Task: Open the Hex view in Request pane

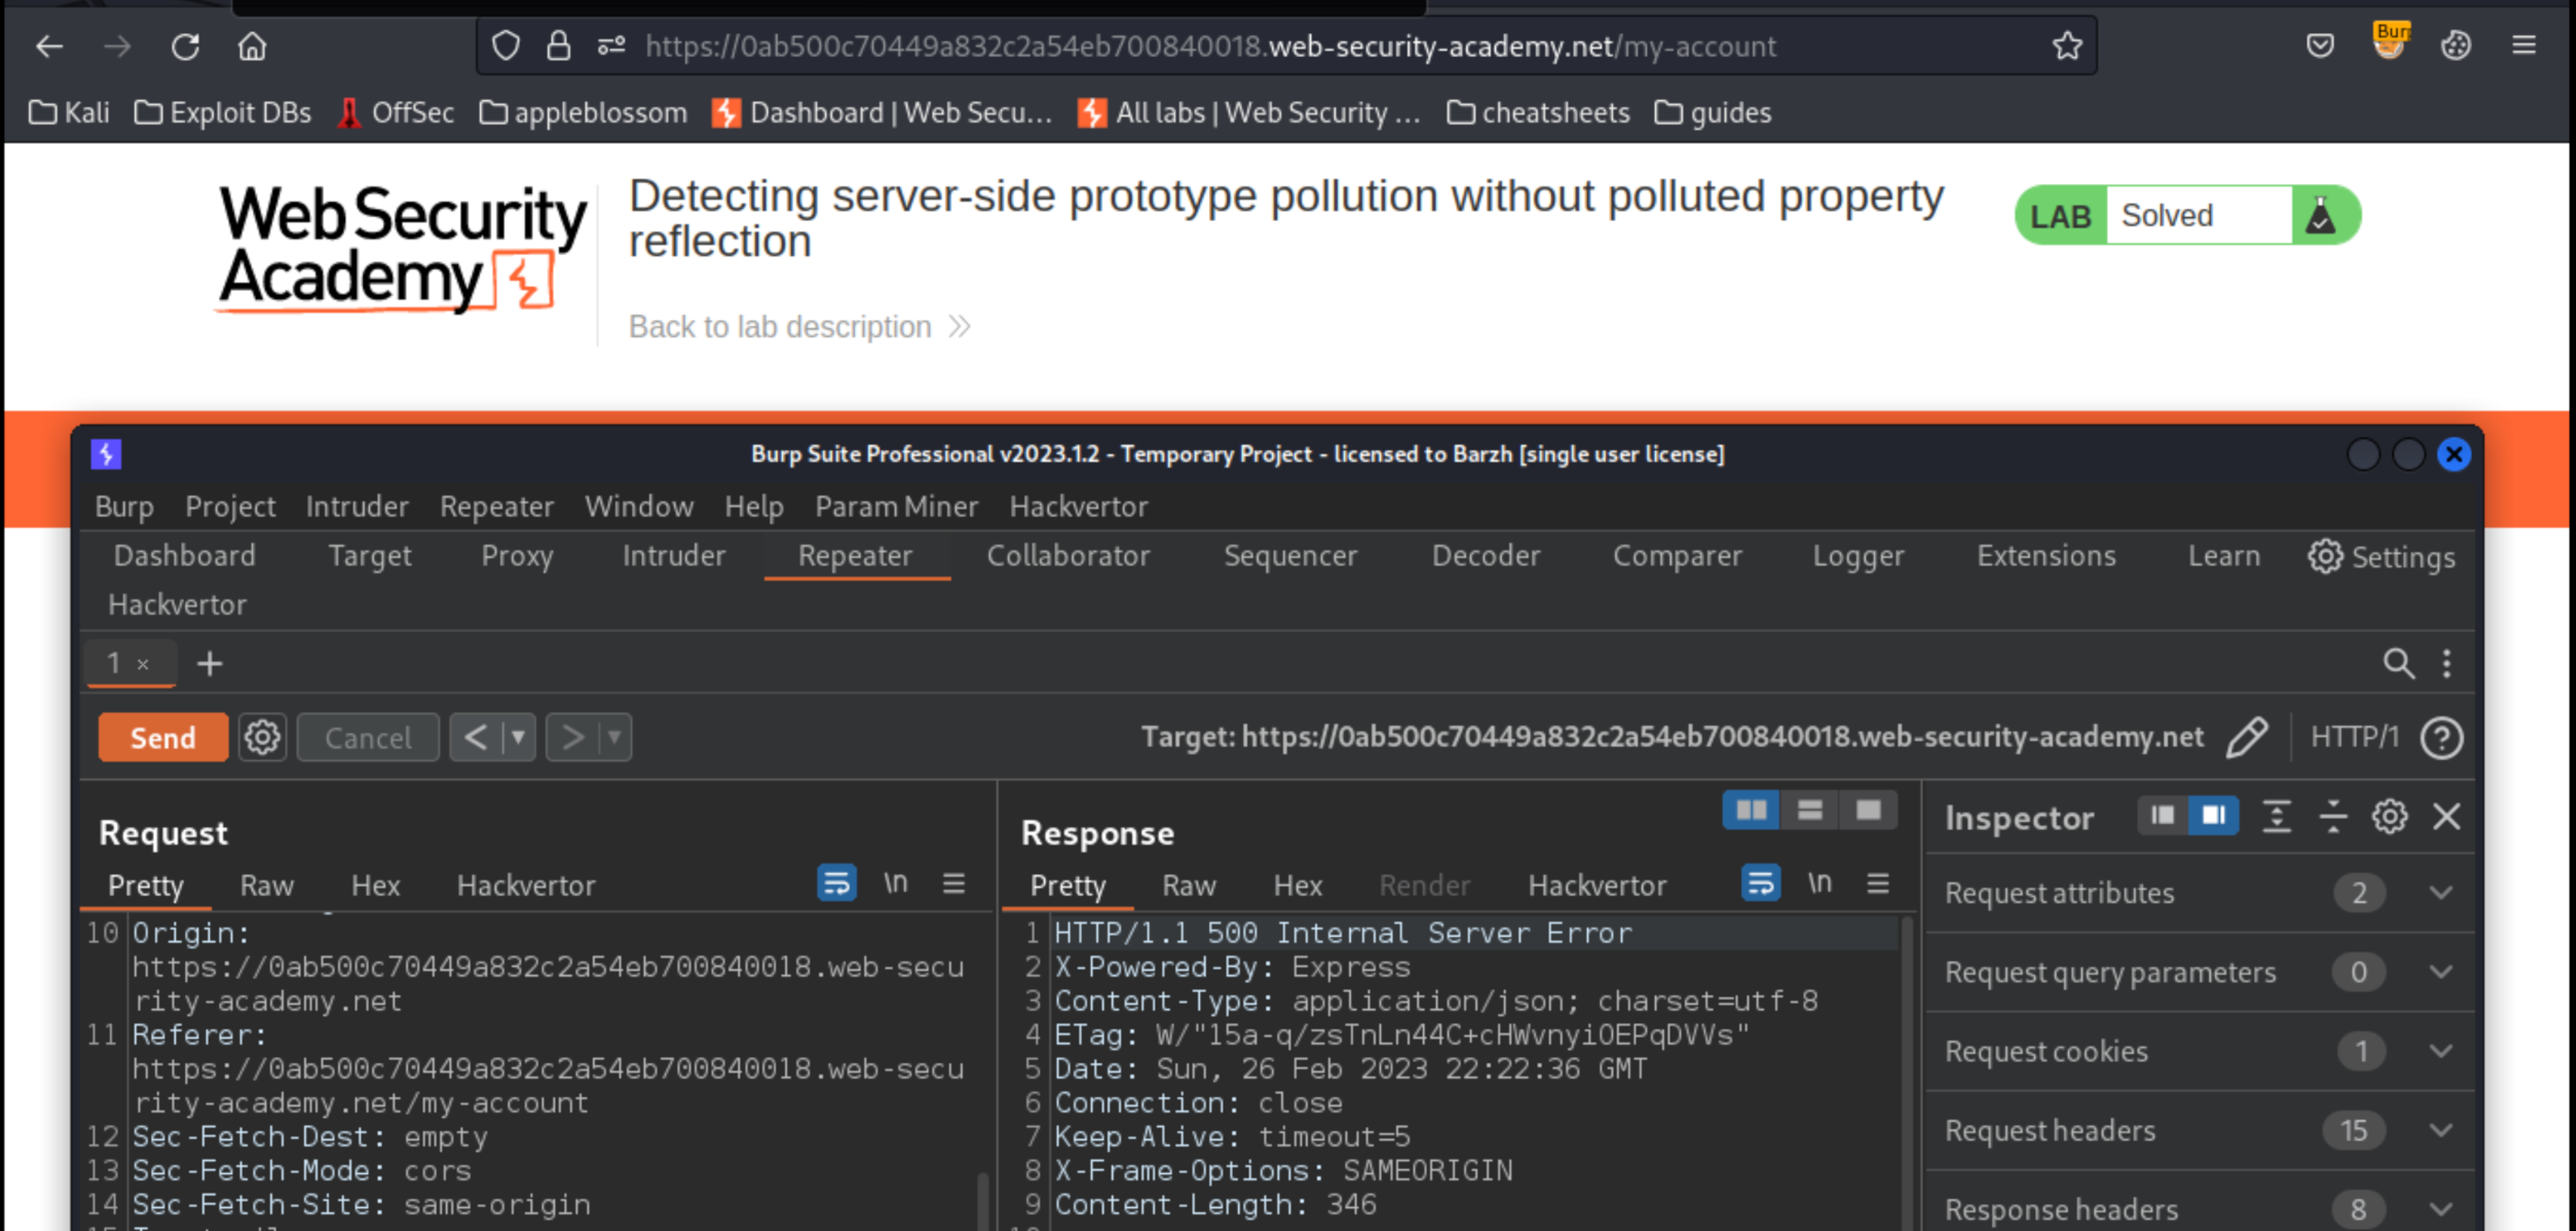Action: point(375,885)
